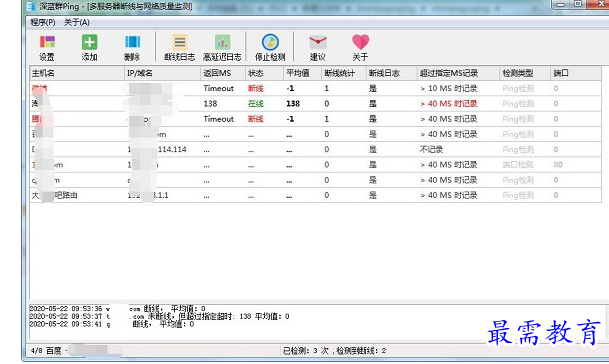Select the log line at 09:53:37
The image size is (609, 364).
coord(159,317)
